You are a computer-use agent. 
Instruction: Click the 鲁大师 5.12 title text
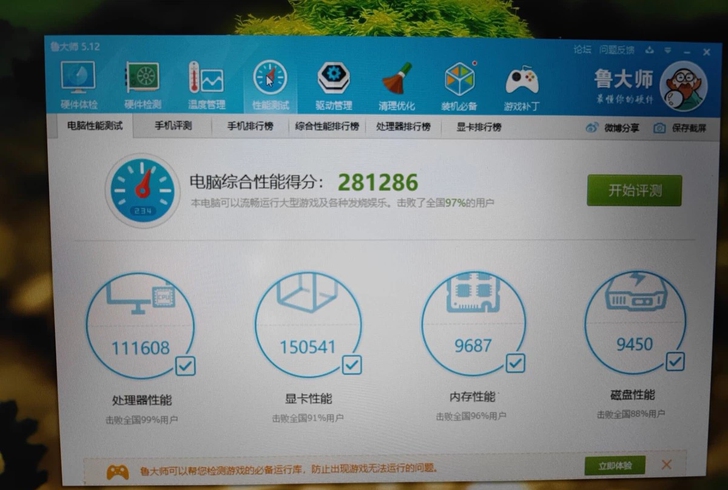click(75, 46)
